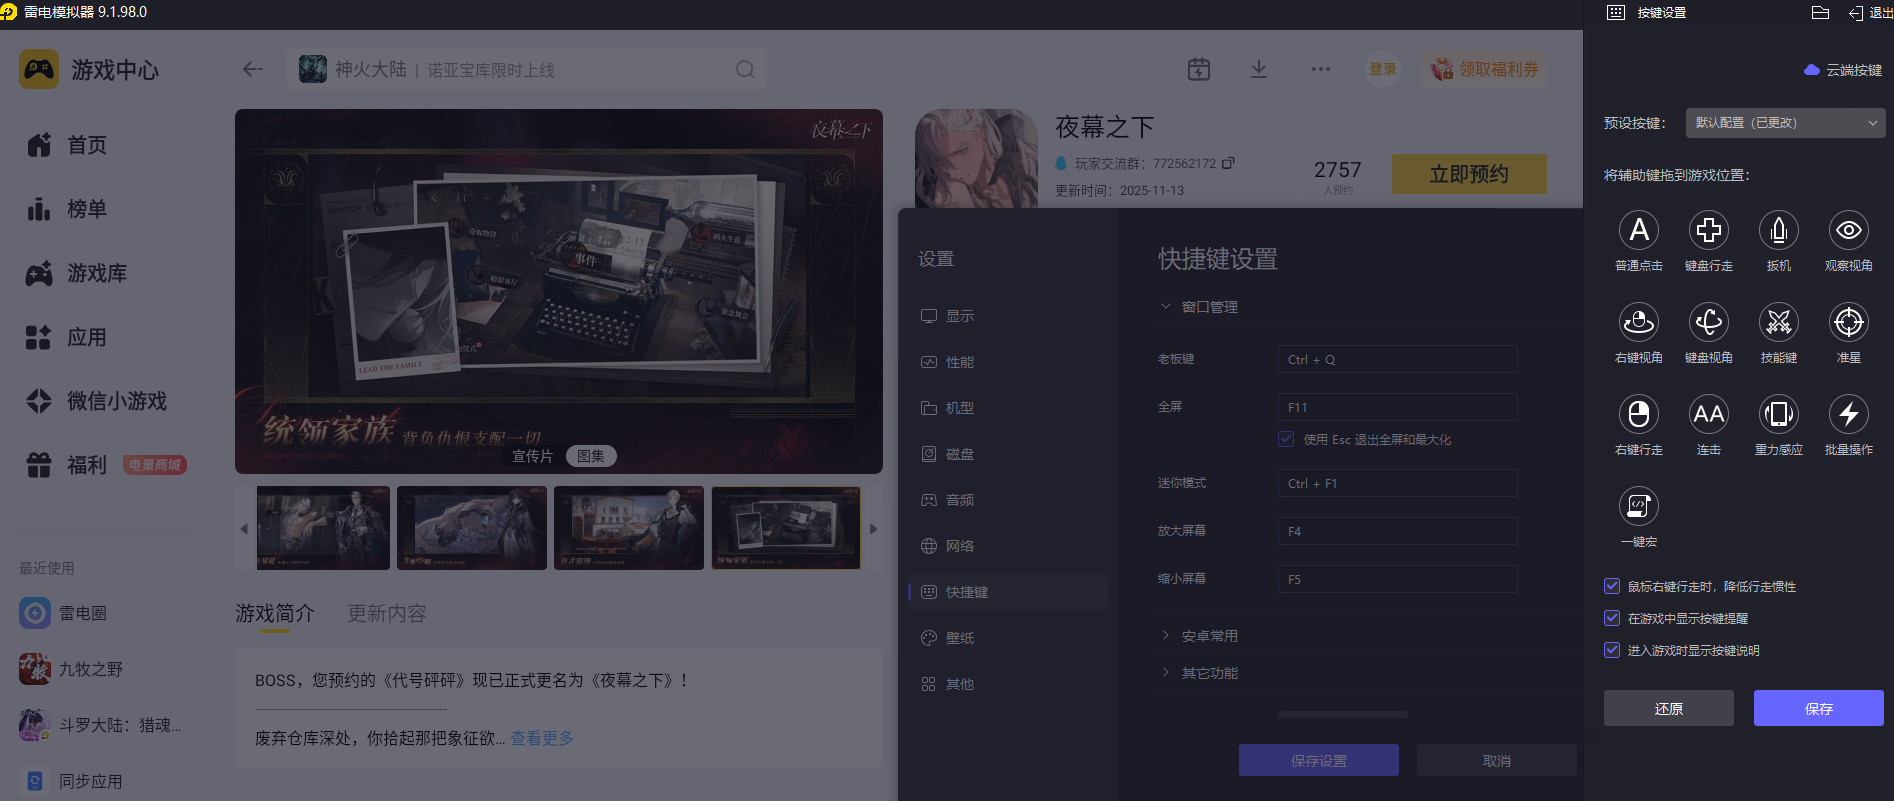1894x801 pixels.
Task: Uncheck 在游戏中显示按键提醒 checkbox
Action: click(1612, 618)
